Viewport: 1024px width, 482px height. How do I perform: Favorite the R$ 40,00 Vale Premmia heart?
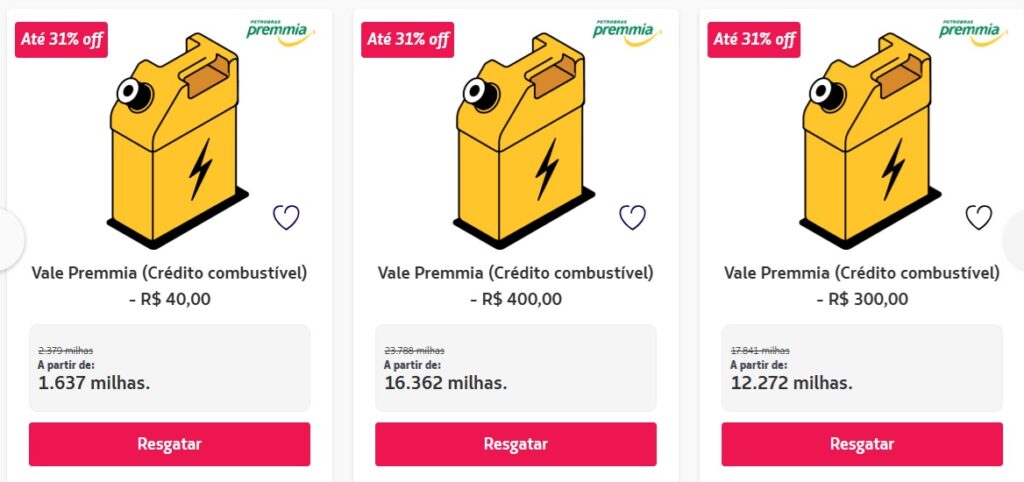(x=286, y=217)
